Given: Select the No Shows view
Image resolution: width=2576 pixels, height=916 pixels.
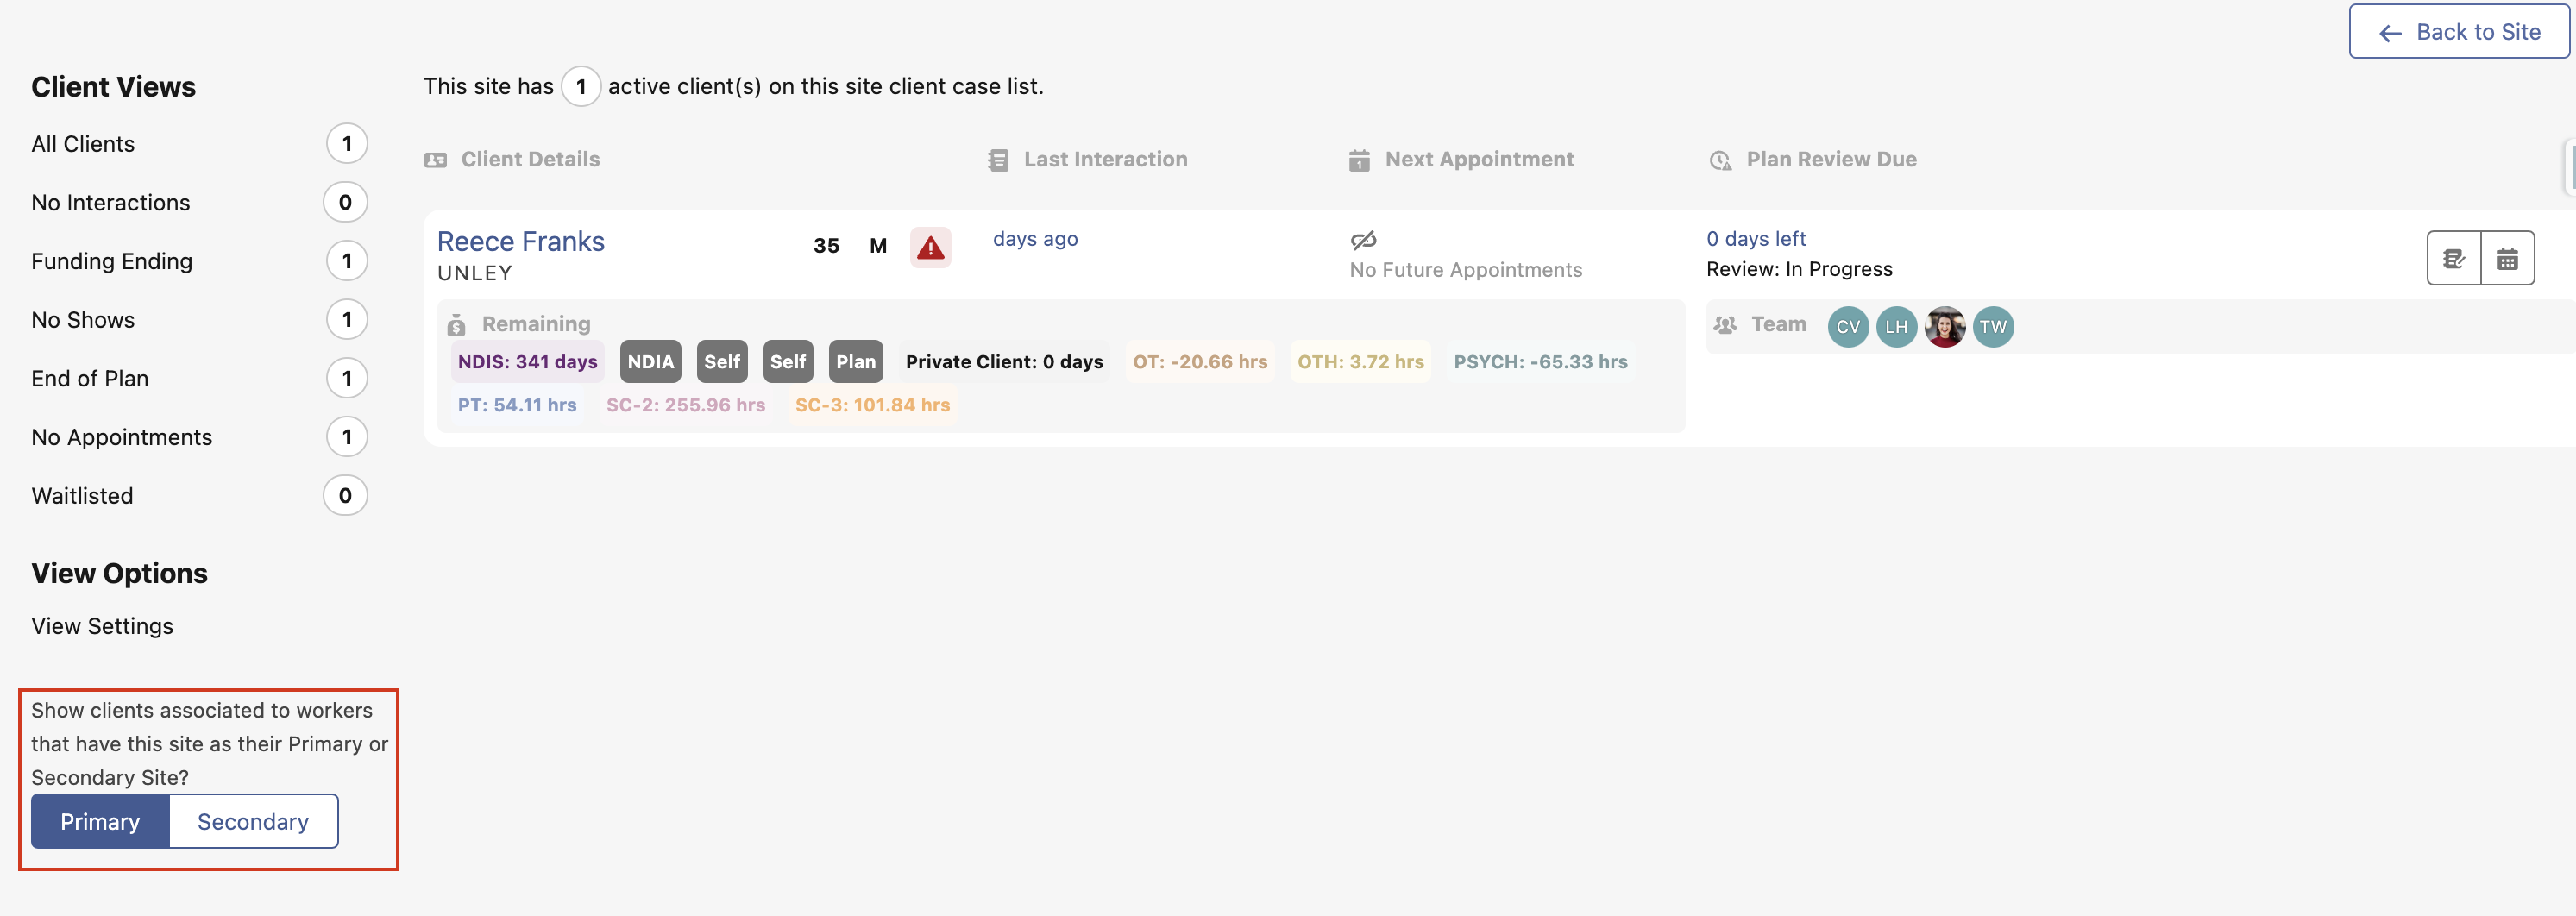Looking at the screenshot, I should pyautogui.click(x=83, y=319).
